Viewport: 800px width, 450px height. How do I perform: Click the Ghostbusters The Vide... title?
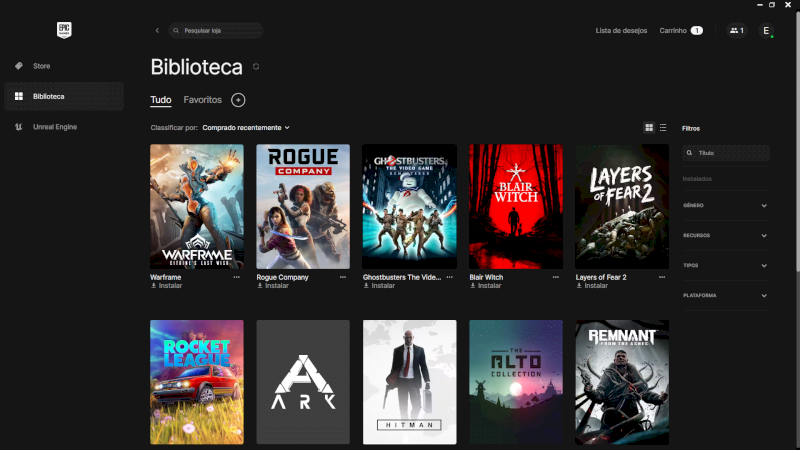point(402,277)
